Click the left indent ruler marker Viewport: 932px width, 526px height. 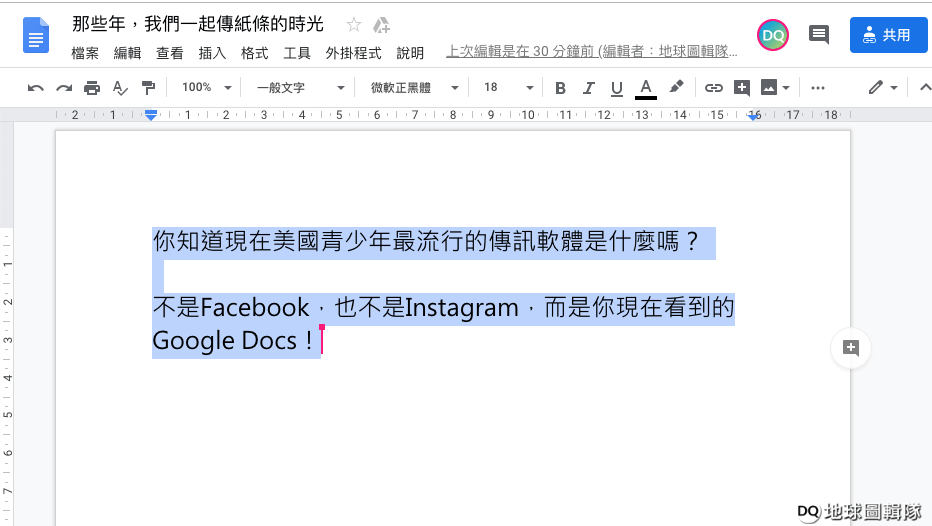point(151,115)
